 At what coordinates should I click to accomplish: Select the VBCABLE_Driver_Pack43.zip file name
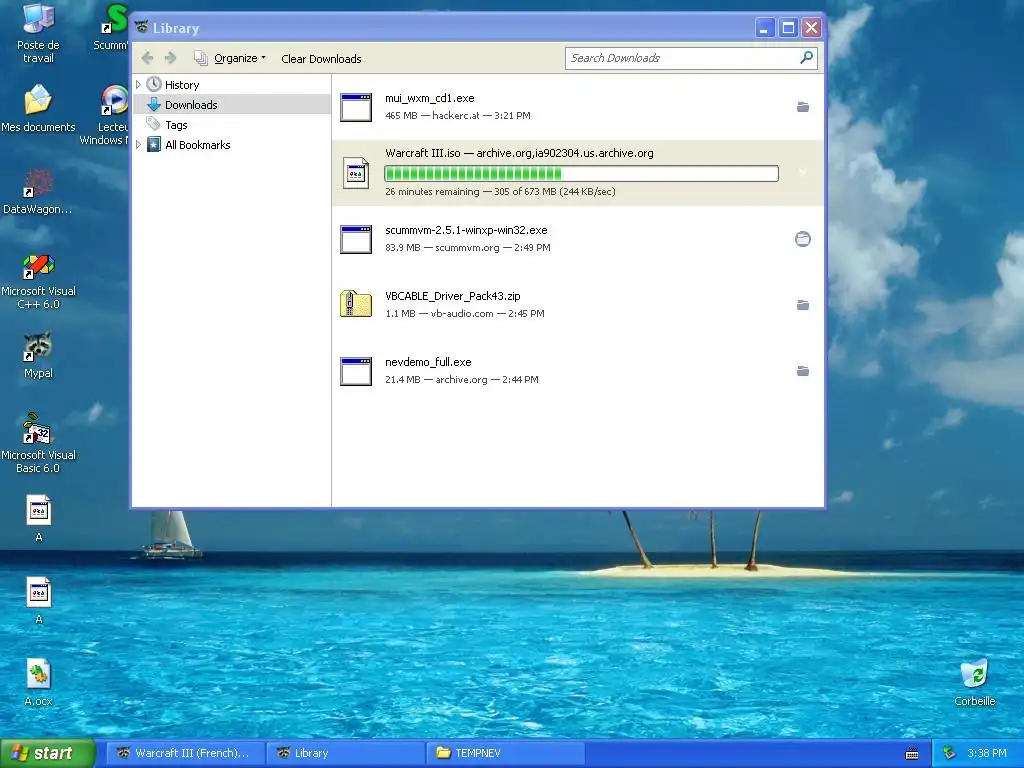(x=453, y=296)
